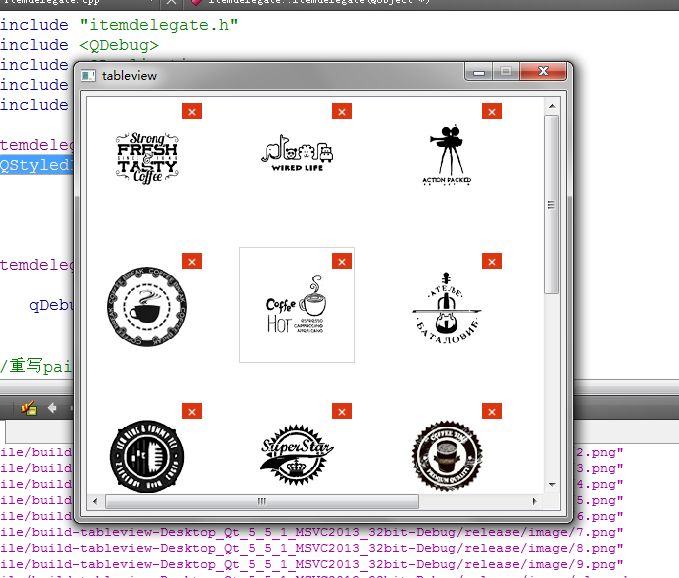Minimize the tableview window
This screenshot has width=679, height=578.
coord(479,72)
